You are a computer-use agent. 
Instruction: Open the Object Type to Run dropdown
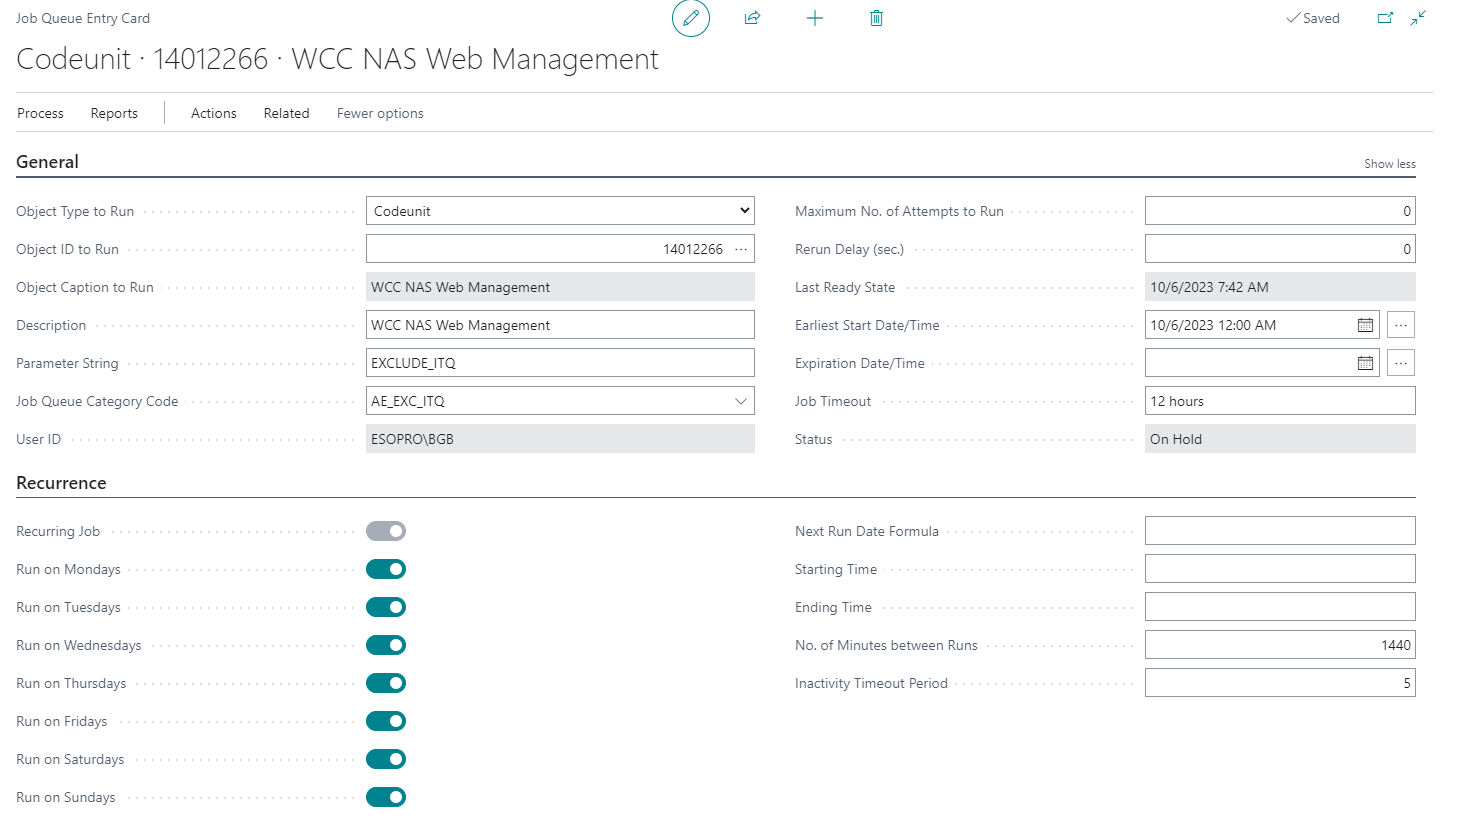(x=560, y=211)
